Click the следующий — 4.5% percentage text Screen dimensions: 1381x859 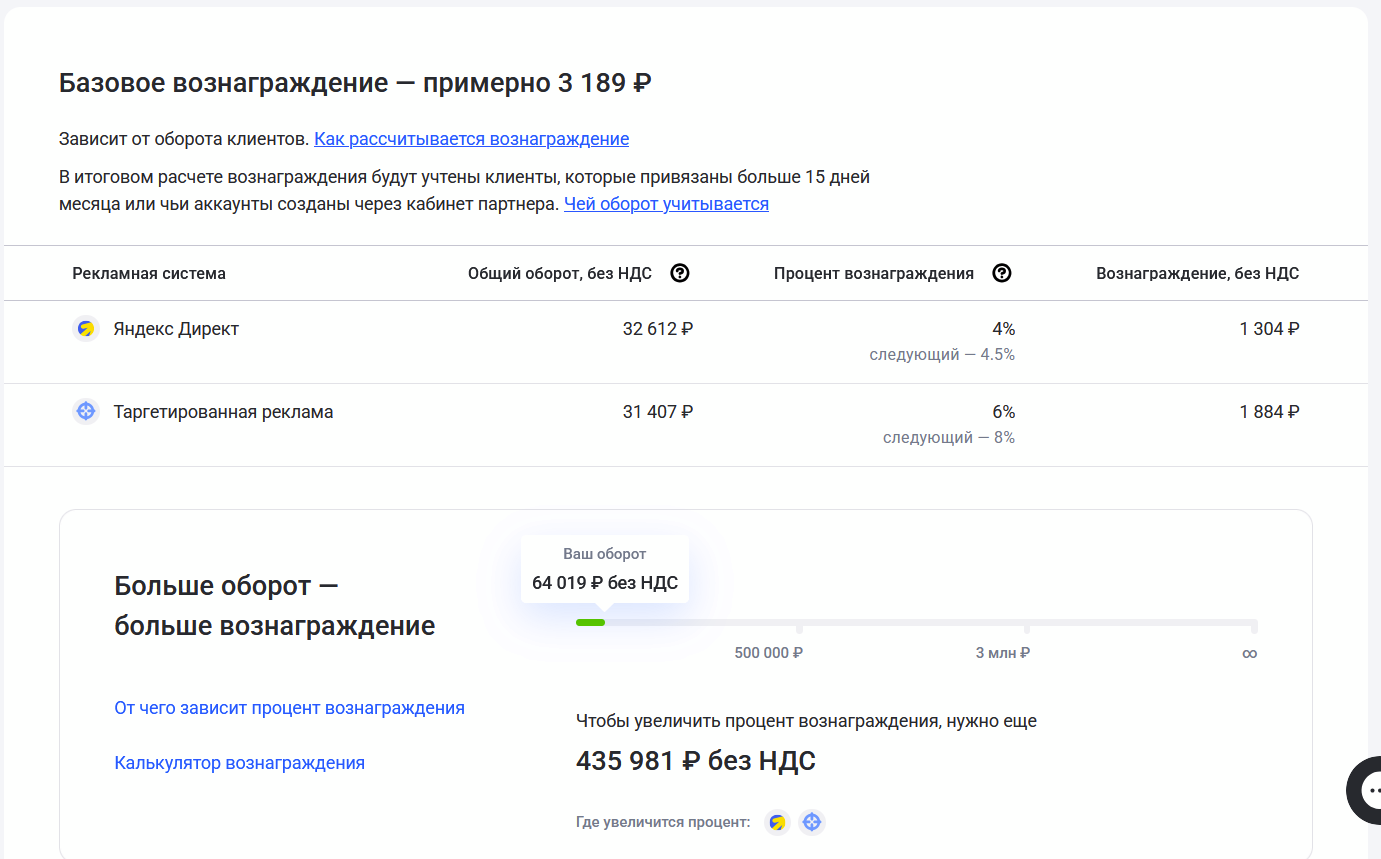pyautogui.click(x=942, y=354)
